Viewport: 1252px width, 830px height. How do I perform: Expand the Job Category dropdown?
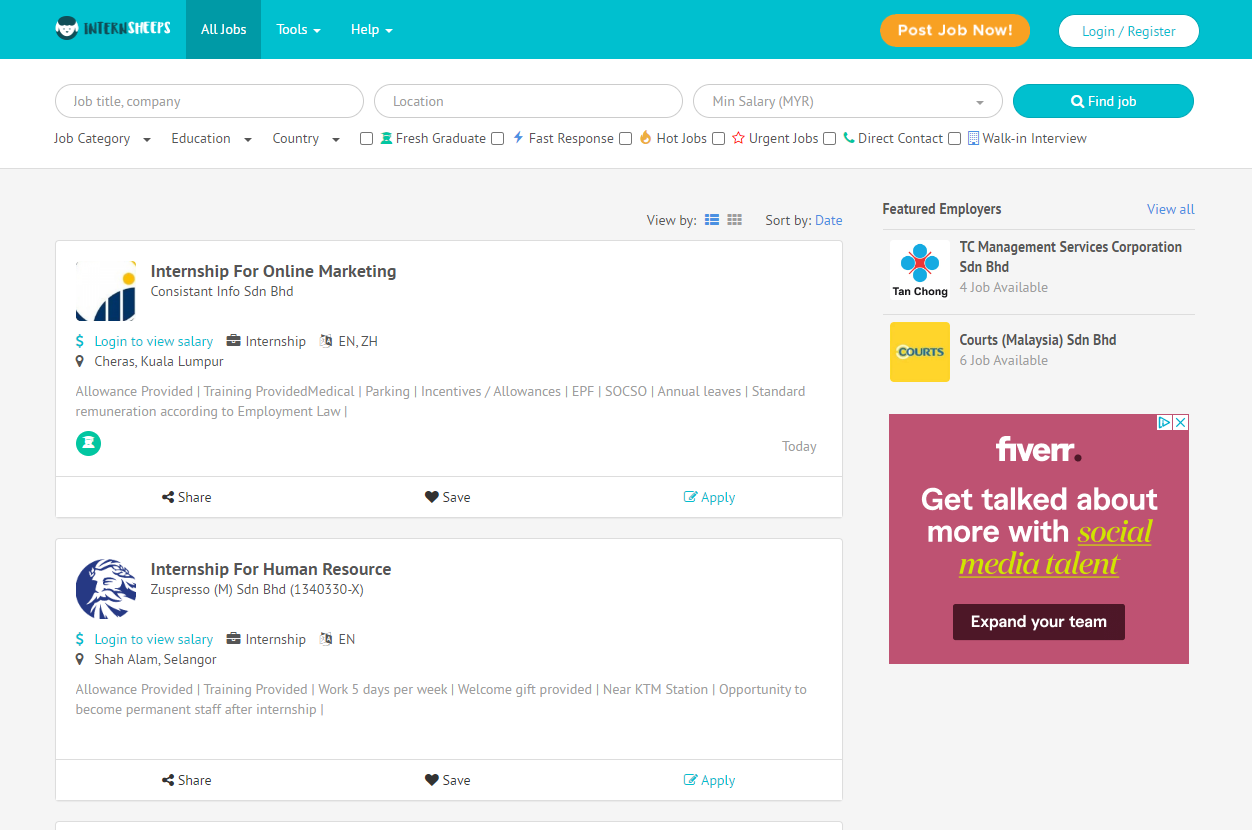pyautogui.click(x=102, y=139)
